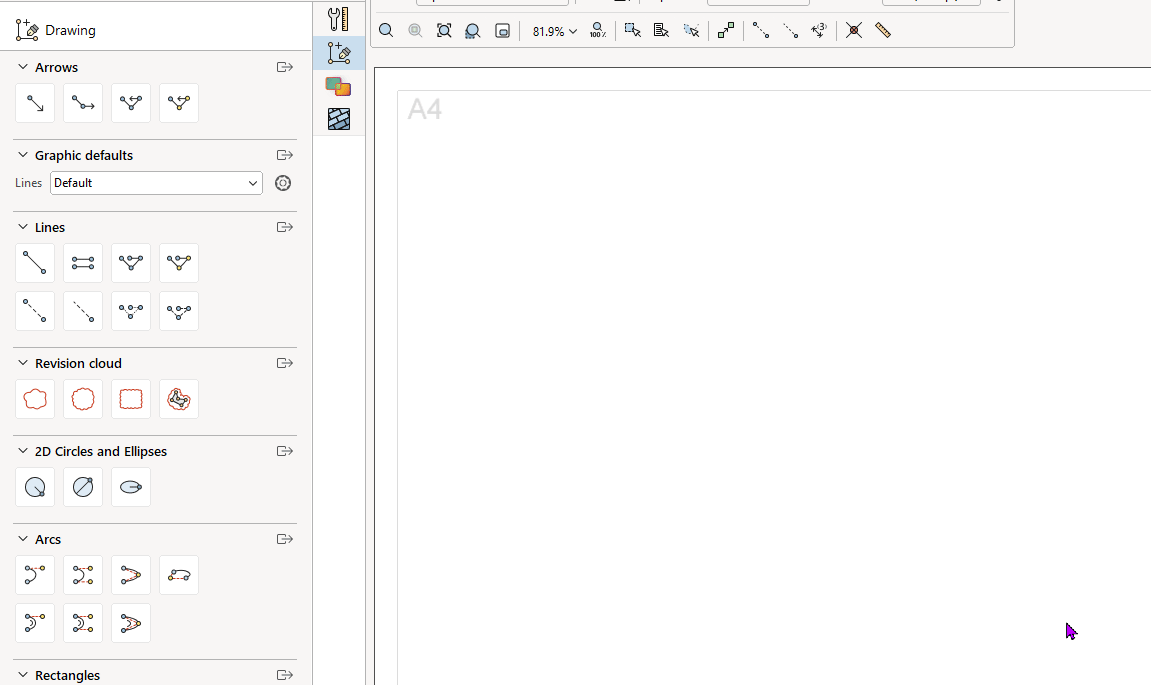Screen dimensions: 1151x685
Task: Collapse the 2D Circles and Ellipses section
Action: click(23, 451)
